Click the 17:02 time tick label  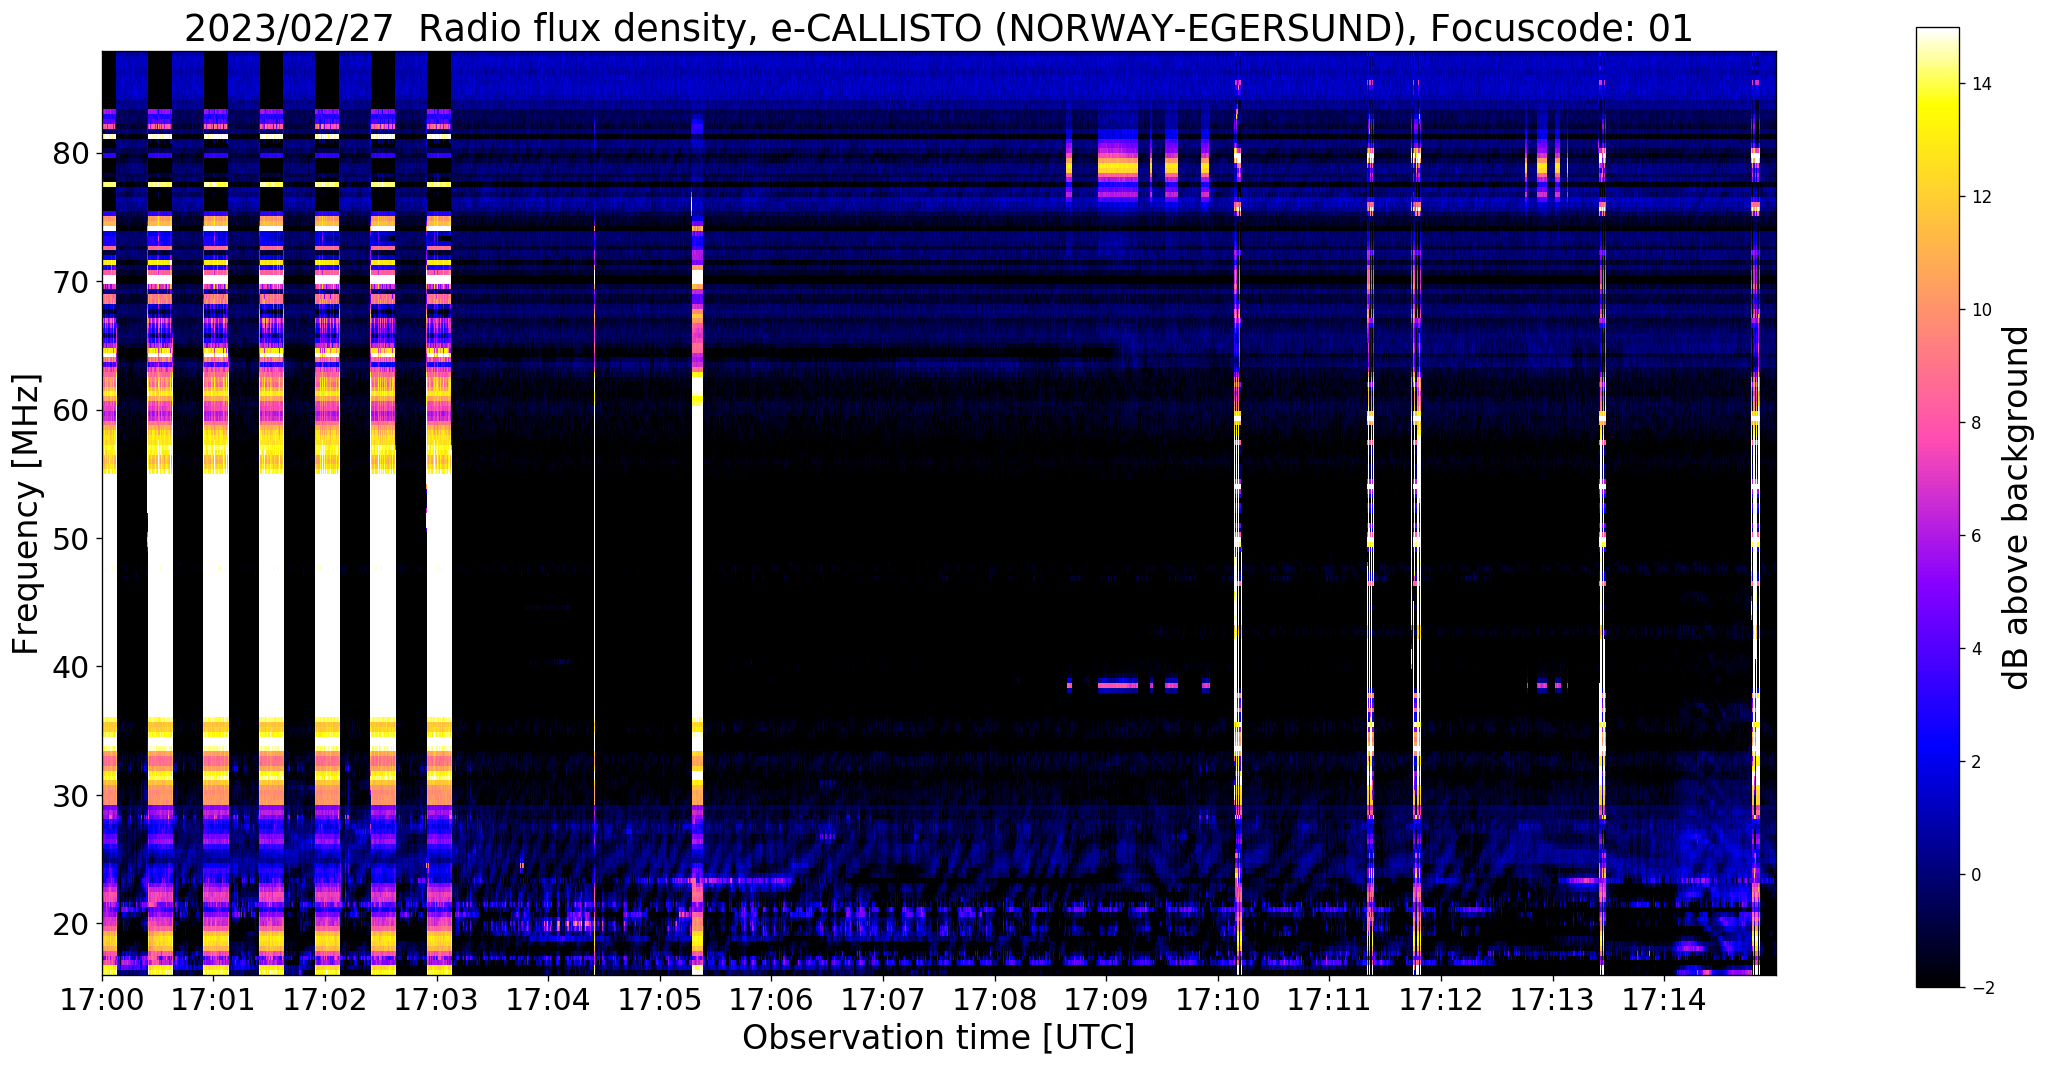(x=325, y=1000)
